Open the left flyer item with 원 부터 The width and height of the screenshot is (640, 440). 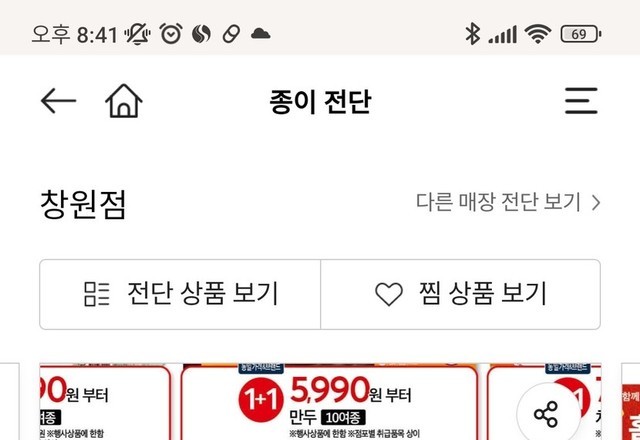105,402
